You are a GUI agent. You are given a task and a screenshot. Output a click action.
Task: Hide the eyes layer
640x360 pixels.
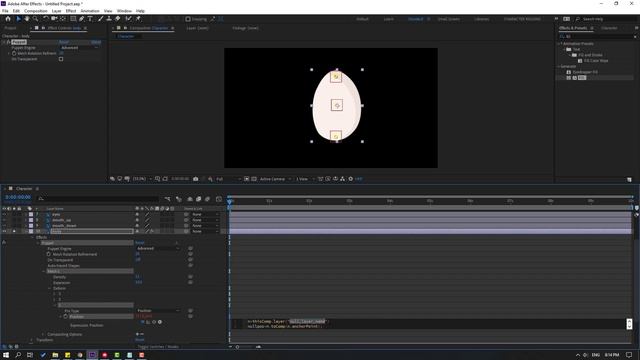[4, 214]
